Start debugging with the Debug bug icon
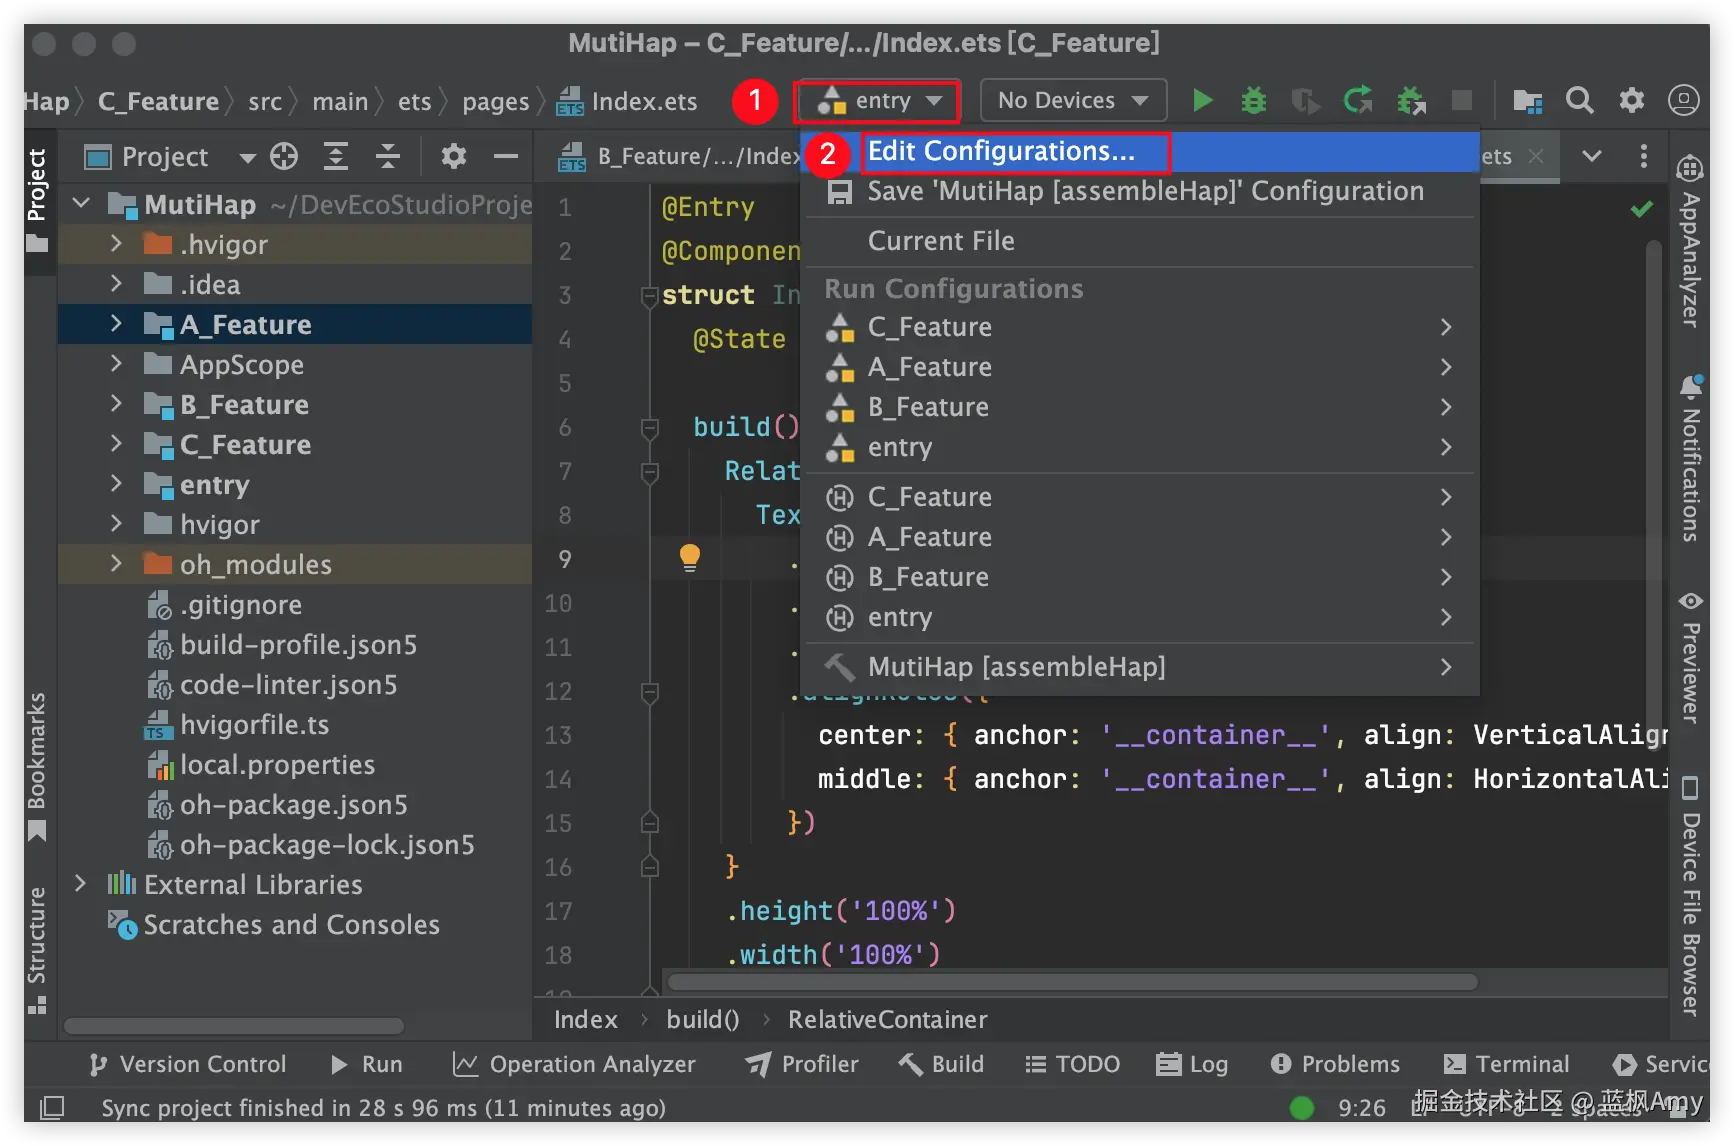Screen dimensions: 1734x1146 point(1253,100)
